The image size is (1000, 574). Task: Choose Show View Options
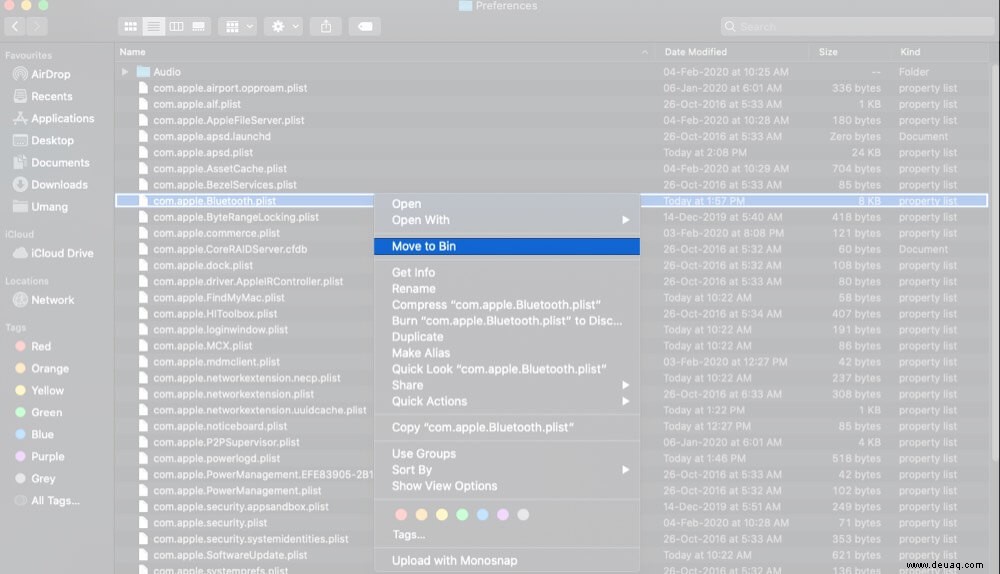click(507, 486)
